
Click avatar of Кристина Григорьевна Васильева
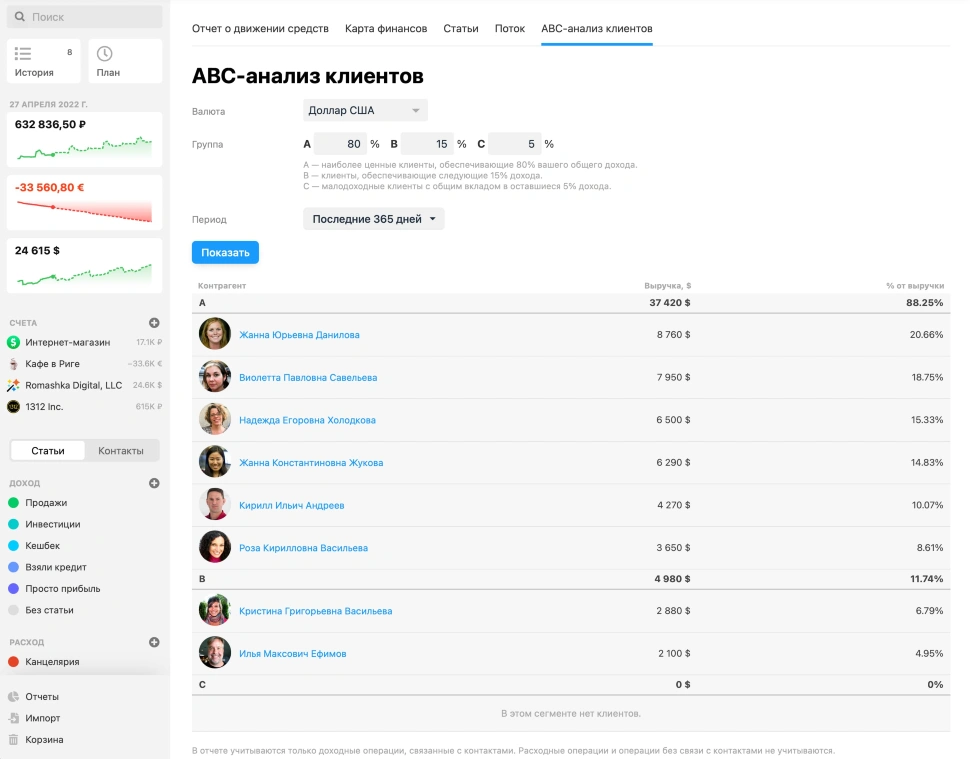point(215,611)
